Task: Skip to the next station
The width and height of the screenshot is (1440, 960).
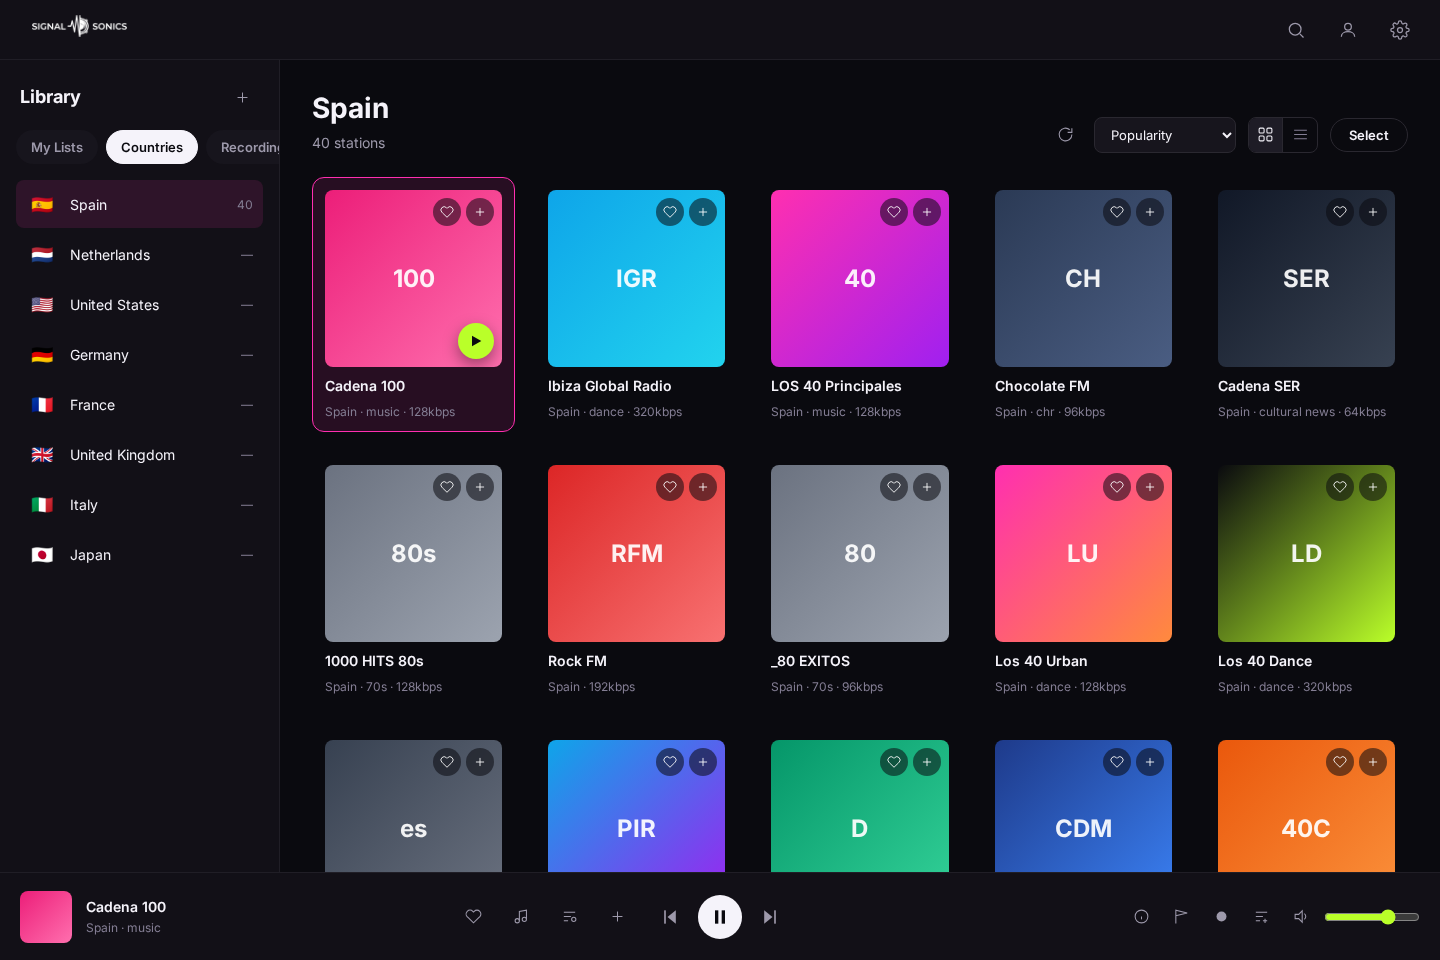Action: [x=770, y=917]
